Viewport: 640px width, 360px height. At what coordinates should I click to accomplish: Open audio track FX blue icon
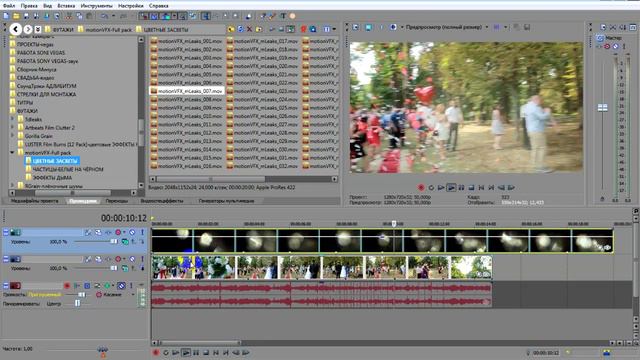coord(87,285)
